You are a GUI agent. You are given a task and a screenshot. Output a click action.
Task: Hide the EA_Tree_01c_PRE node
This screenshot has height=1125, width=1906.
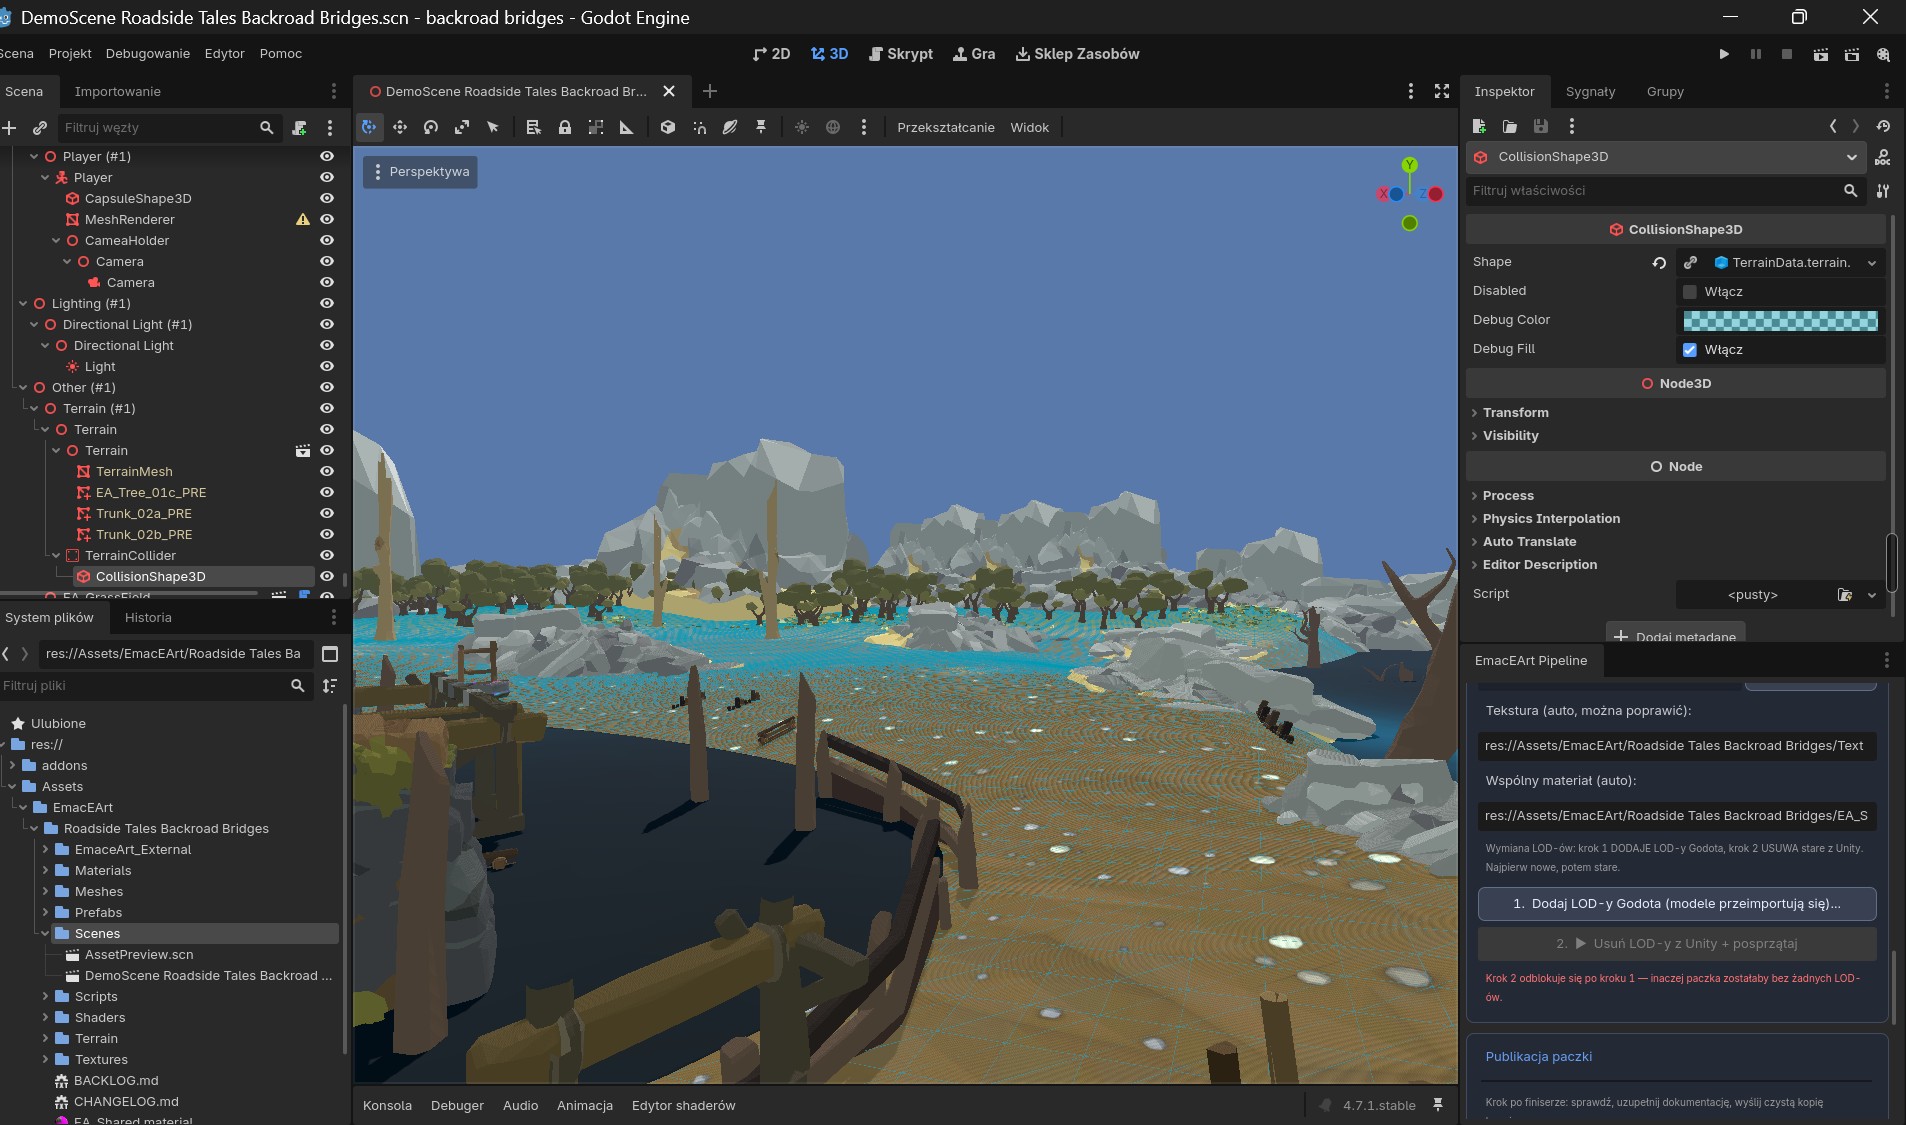[326, 492]
